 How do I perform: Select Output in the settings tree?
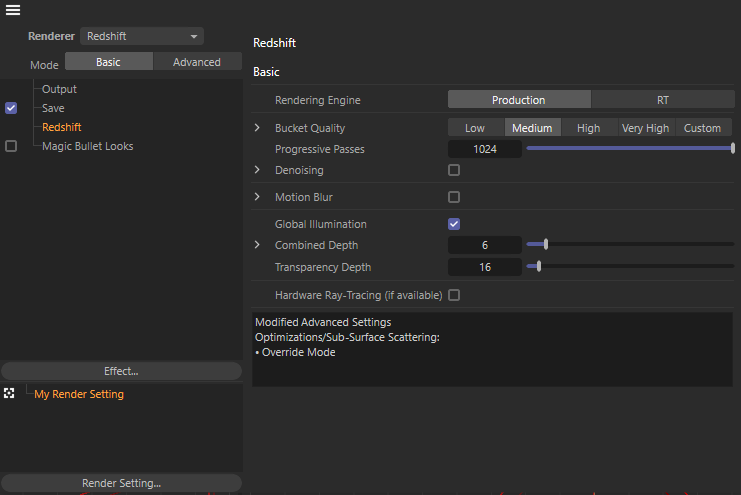pyautogui.click(x=59, y=89)
